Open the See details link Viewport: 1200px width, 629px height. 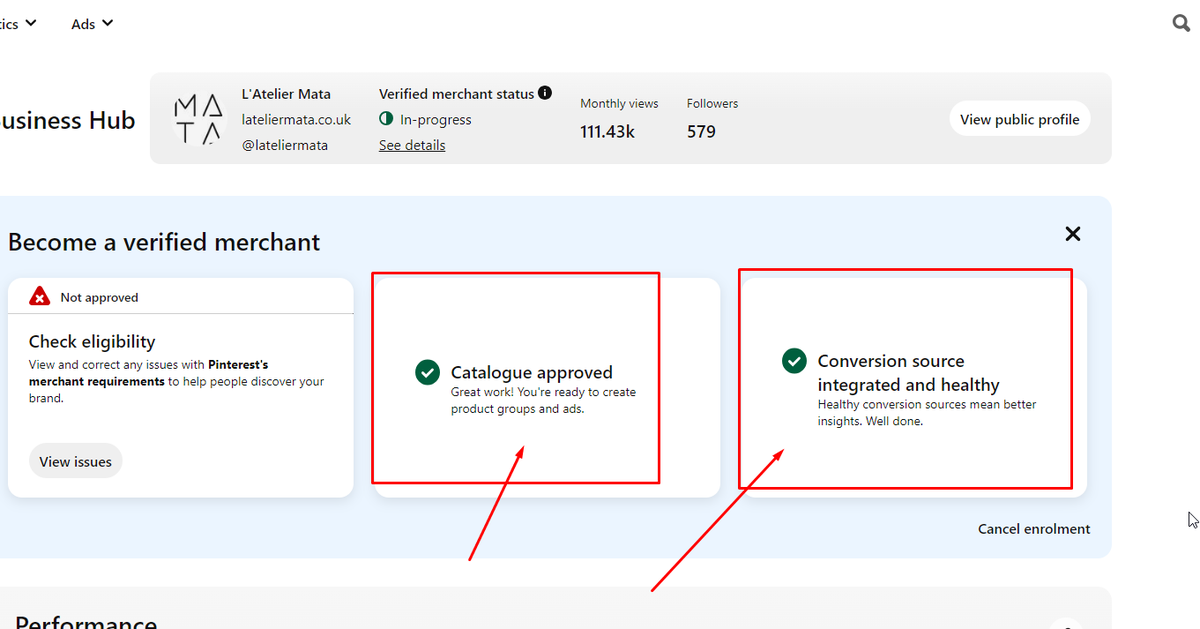pyautogui.click(x=412, y=145)
